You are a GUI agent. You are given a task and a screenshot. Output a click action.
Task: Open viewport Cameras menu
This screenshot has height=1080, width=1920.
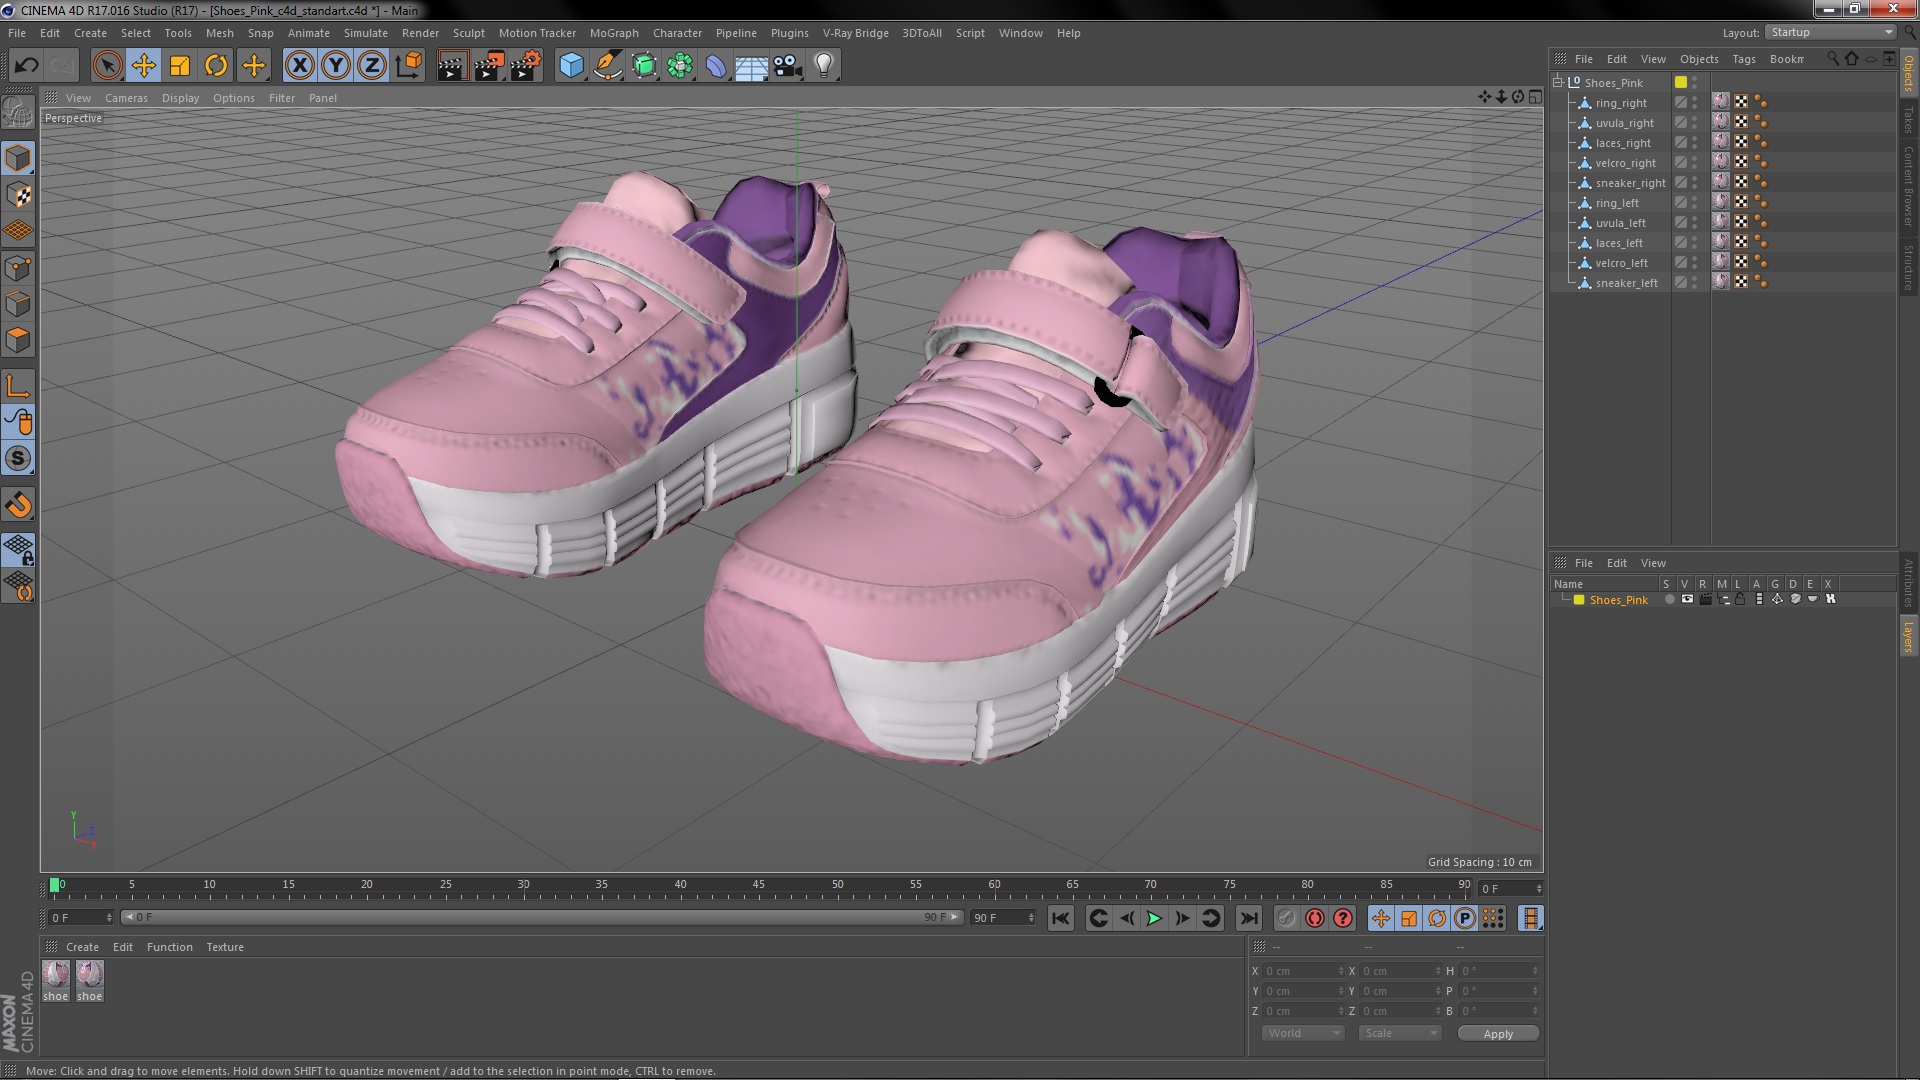pos(126,98)
